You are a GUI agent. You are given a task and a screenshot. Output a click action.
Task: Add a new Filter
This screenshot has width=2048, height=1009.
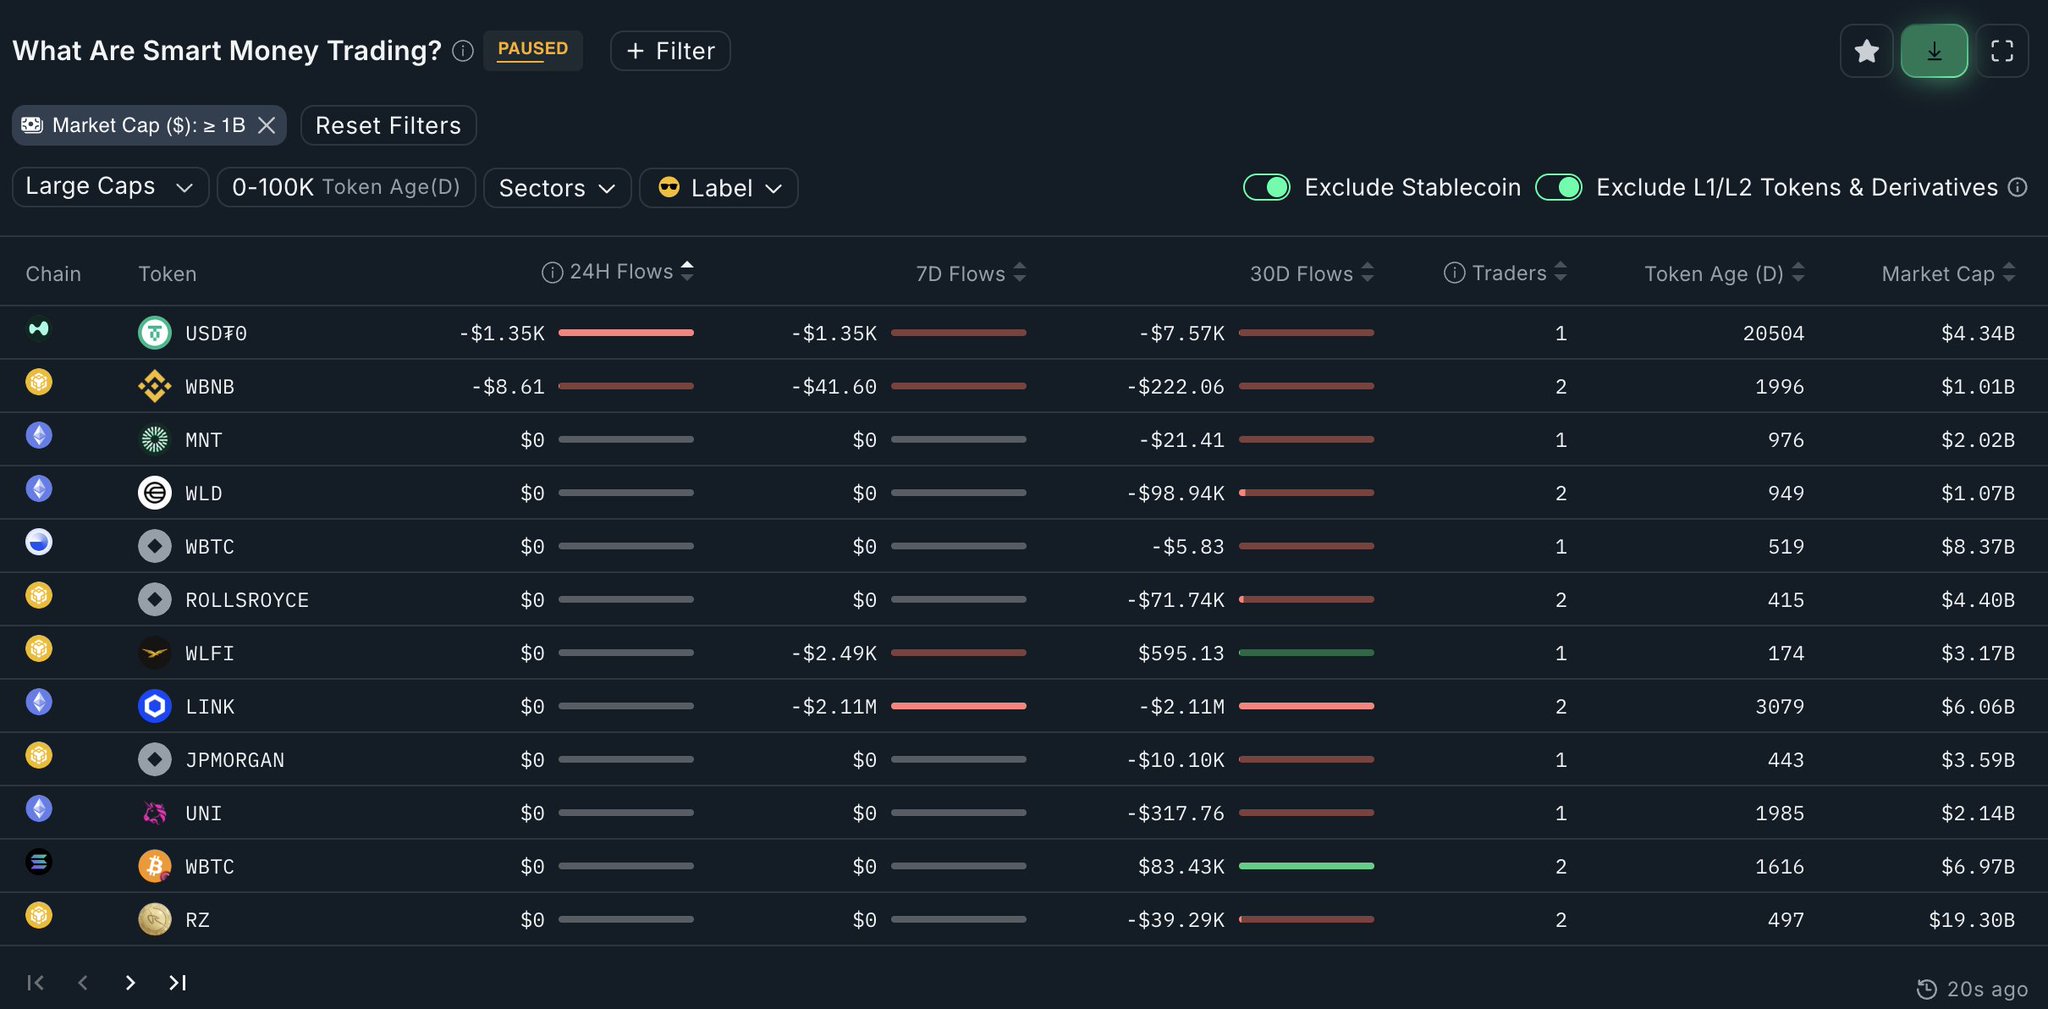tap(670, 51)
